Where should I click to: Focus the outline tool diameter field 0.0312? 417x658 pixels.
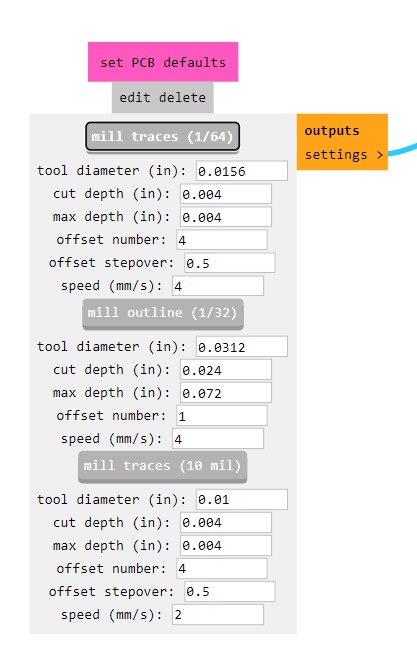point(242,347)
